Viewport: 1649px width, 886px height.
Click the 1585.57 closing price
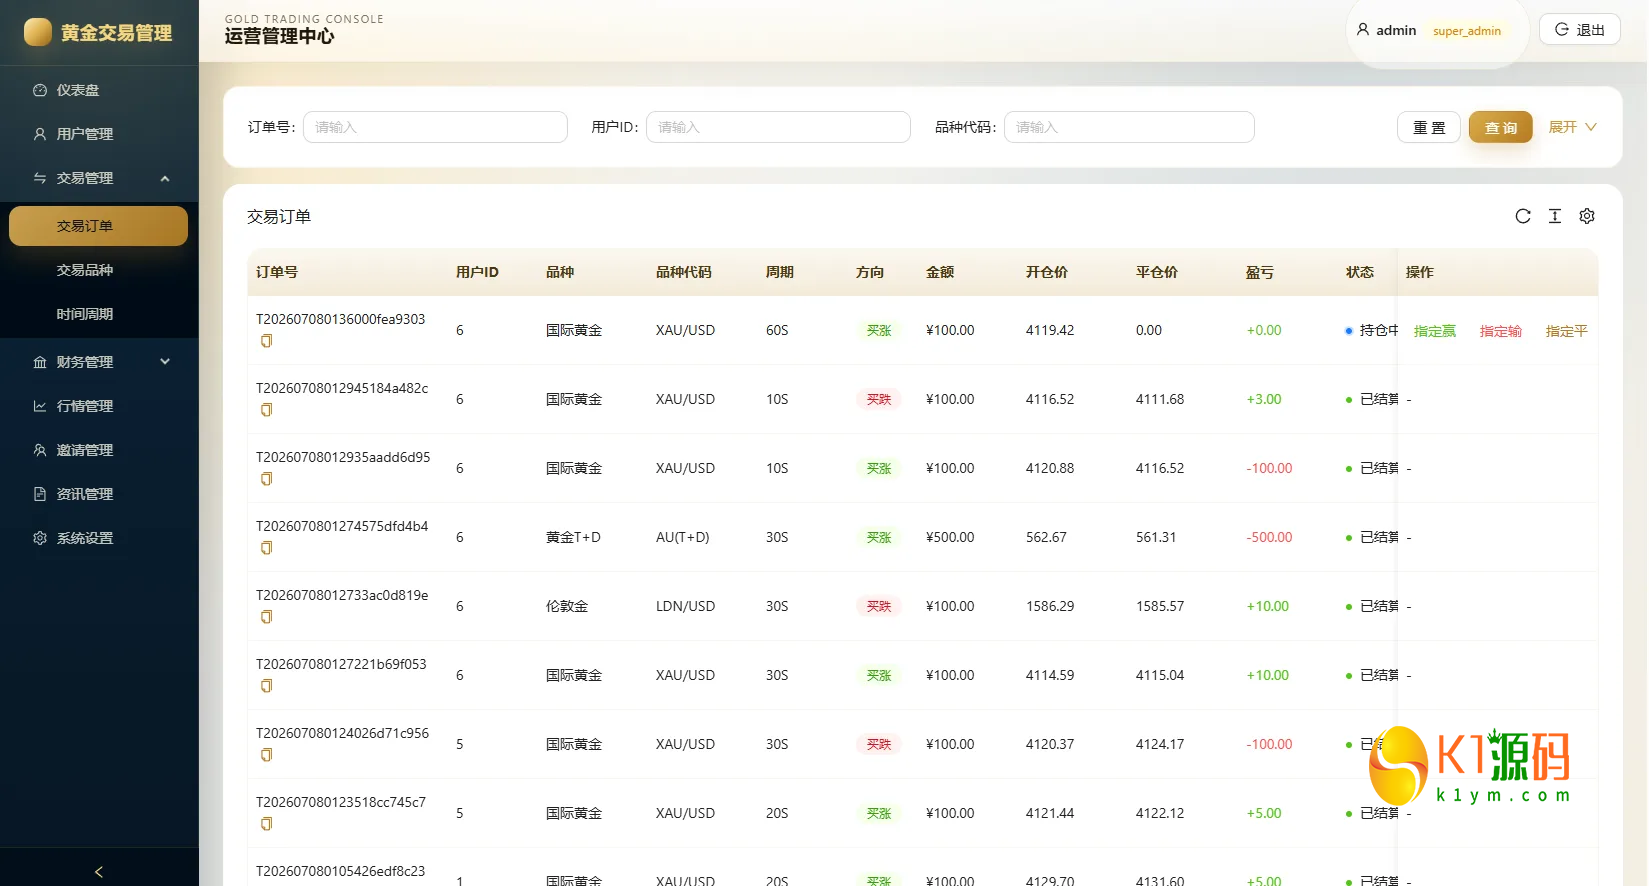(x=1160, y=606)
